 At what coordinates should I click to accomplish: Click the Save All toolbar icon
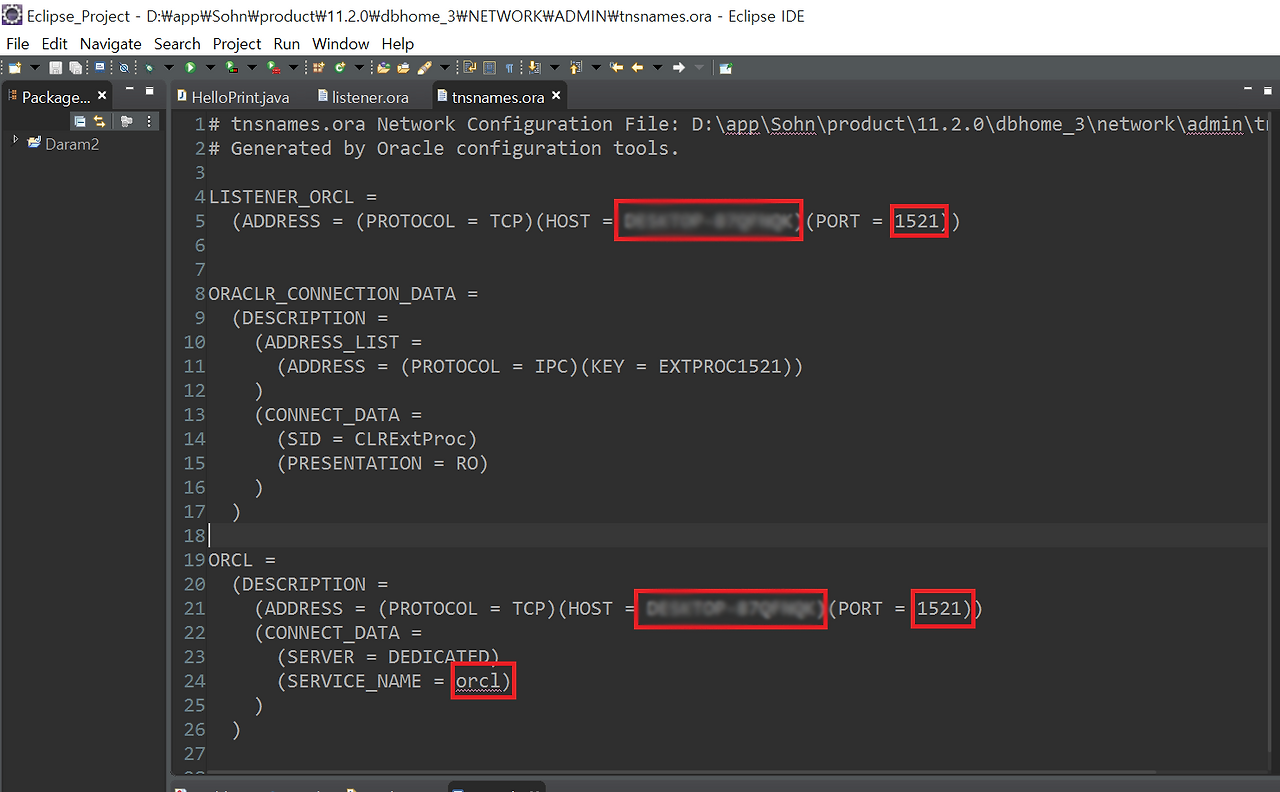pyautogui.click(x=77, y=67)
